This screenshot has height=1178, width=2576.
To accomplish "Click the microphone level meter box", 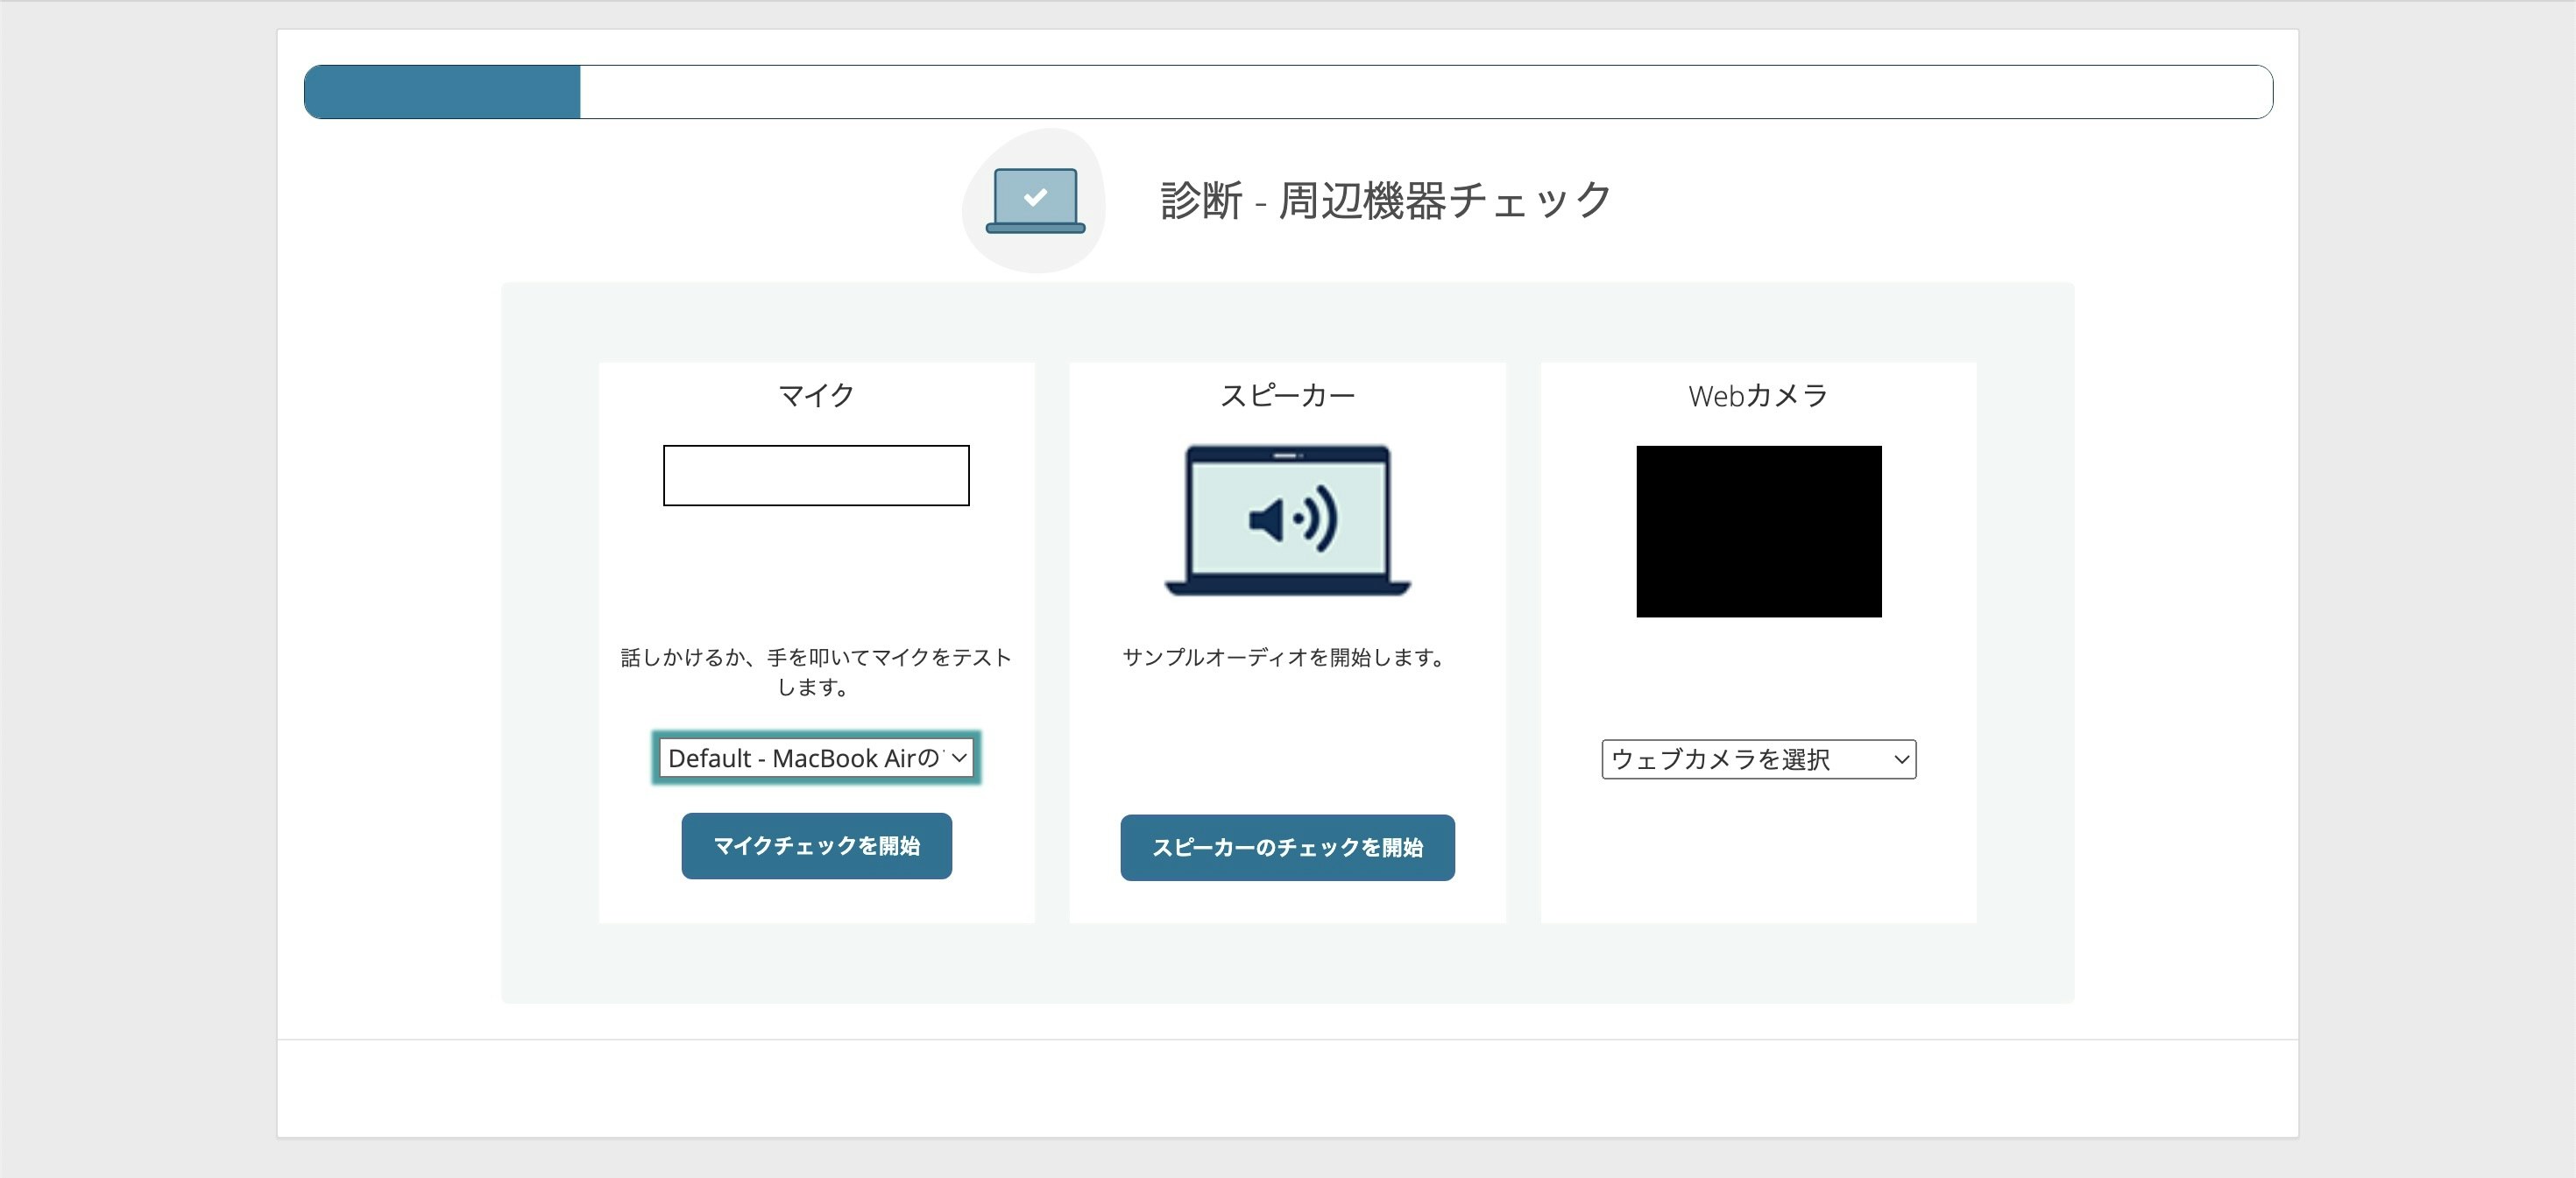I will coord(816,476).
